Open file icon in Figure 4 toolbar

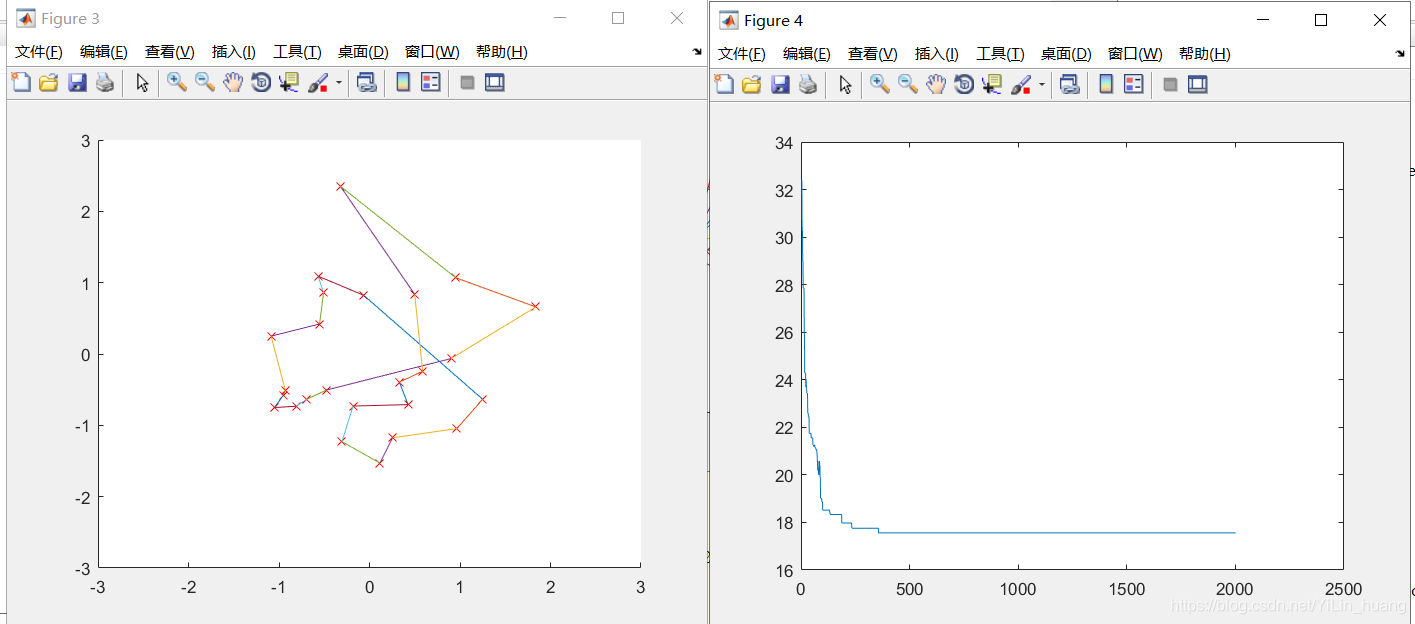point(751,85)
